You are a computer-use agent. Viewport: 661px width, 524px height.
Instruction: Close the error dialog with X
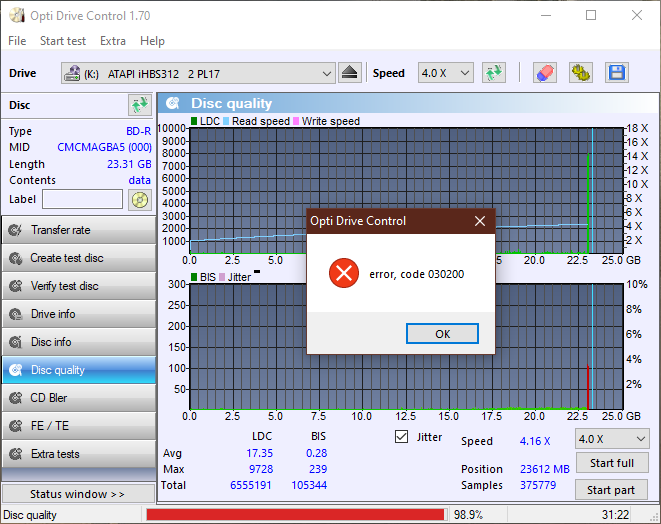click(480, 221)
